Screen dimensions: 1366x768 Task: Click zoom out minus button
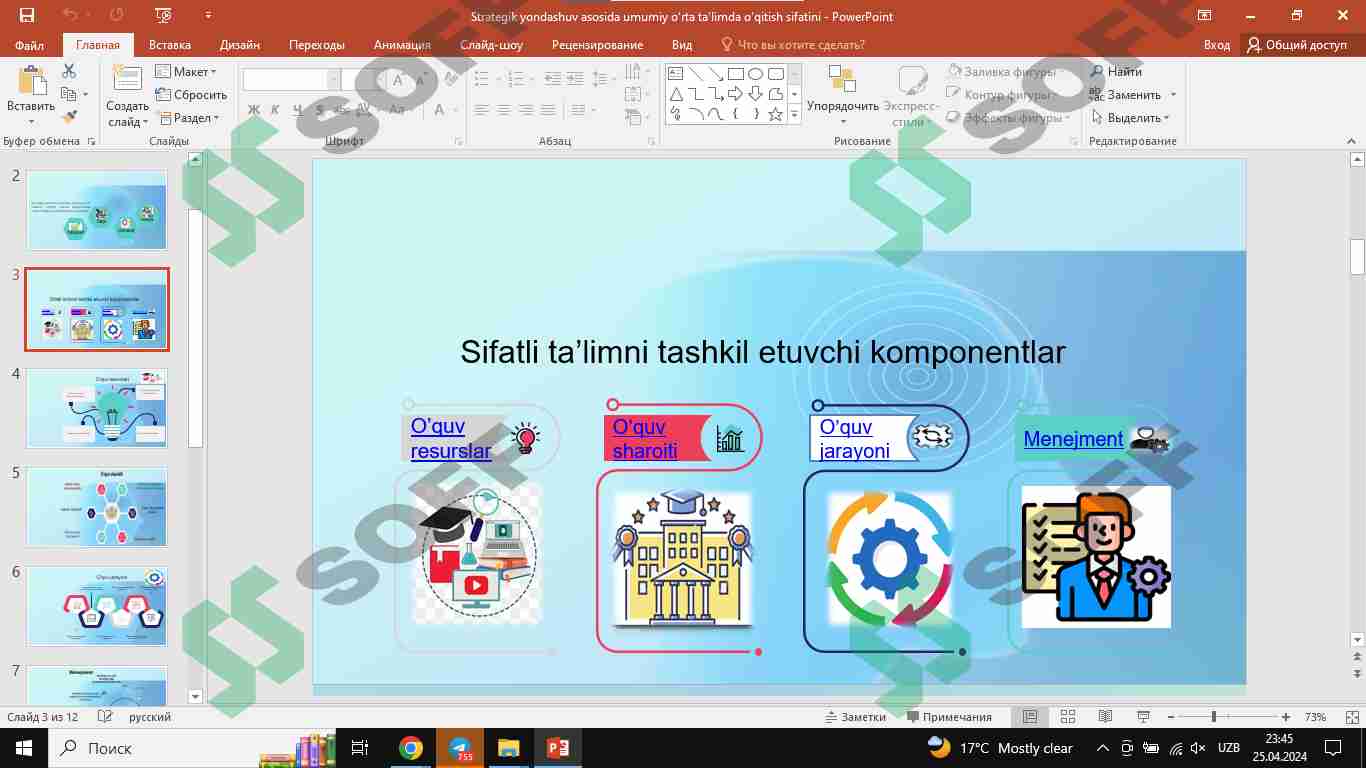tap(1172, 717)
